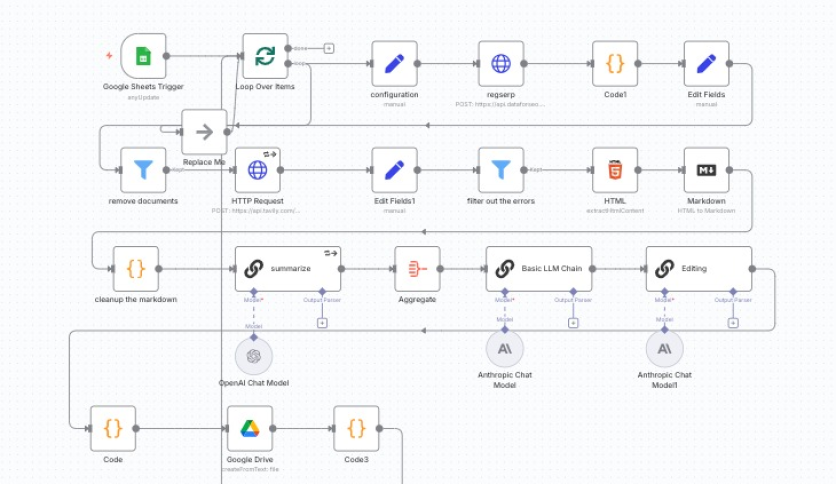Open the Basic LLM Chain node
836x484 pixels.
coord(538,269)
